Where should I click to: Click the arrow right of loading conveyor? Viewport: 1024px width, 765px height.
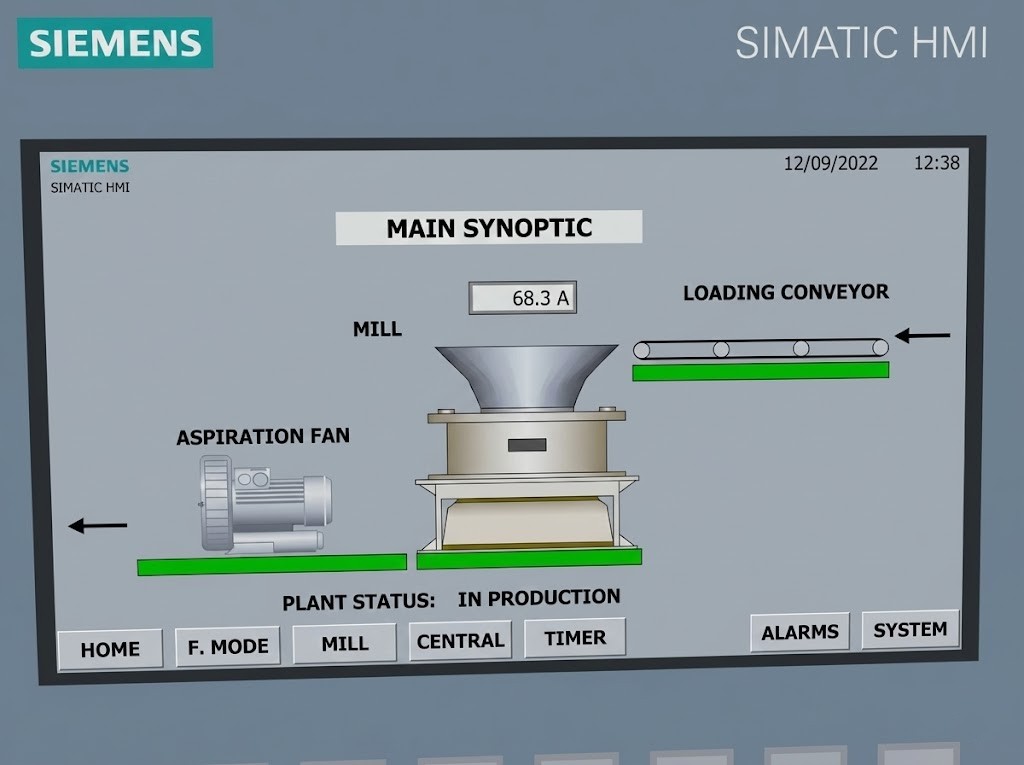tap(922, 336)
